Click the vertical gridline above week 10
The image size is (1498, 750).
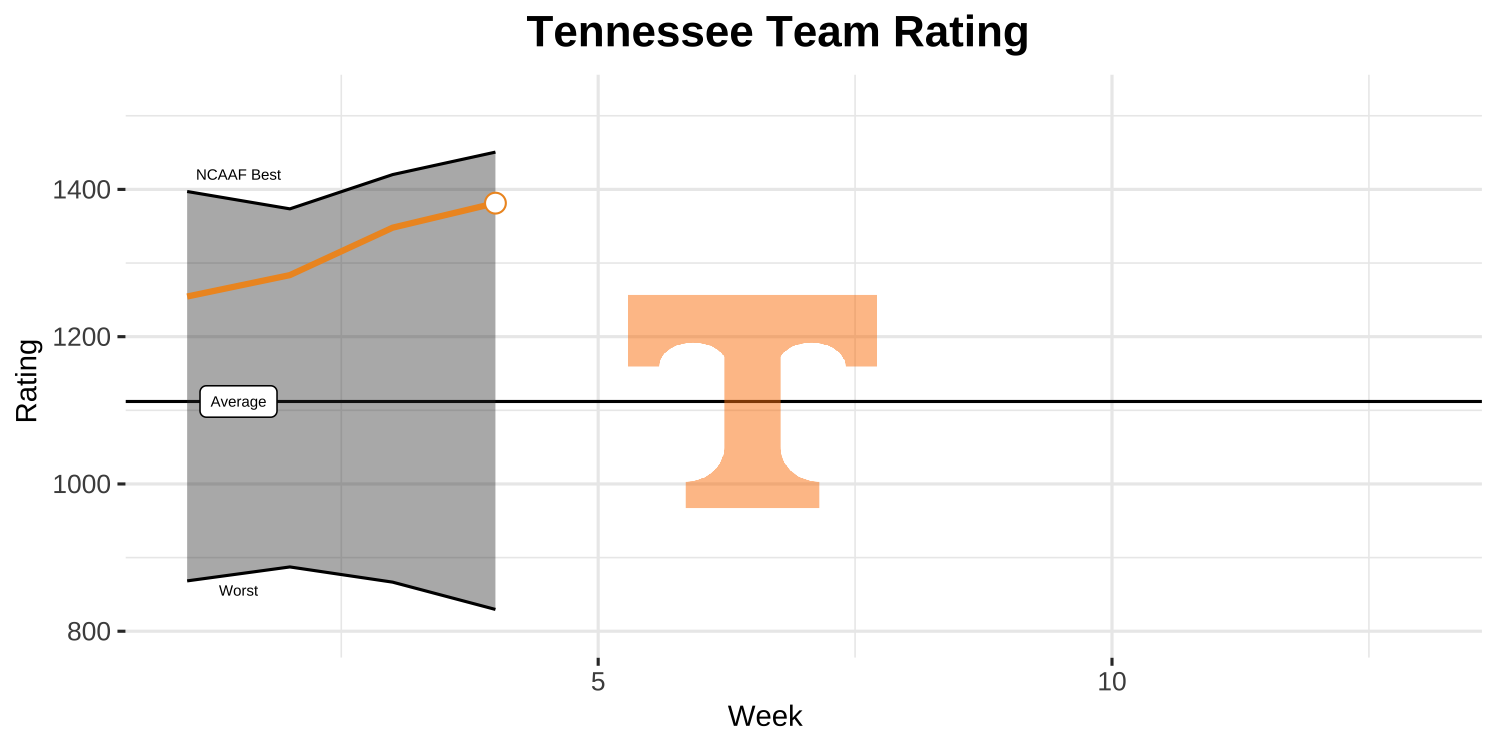[x=1112, y=250]
